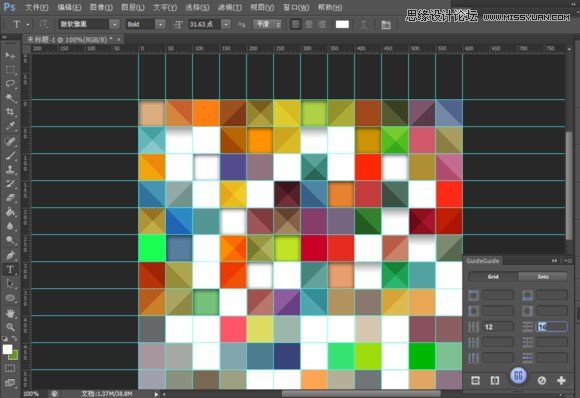
Task: Select the Magic Wand tool
Action: pyautogui.click(x=10, y=98)
